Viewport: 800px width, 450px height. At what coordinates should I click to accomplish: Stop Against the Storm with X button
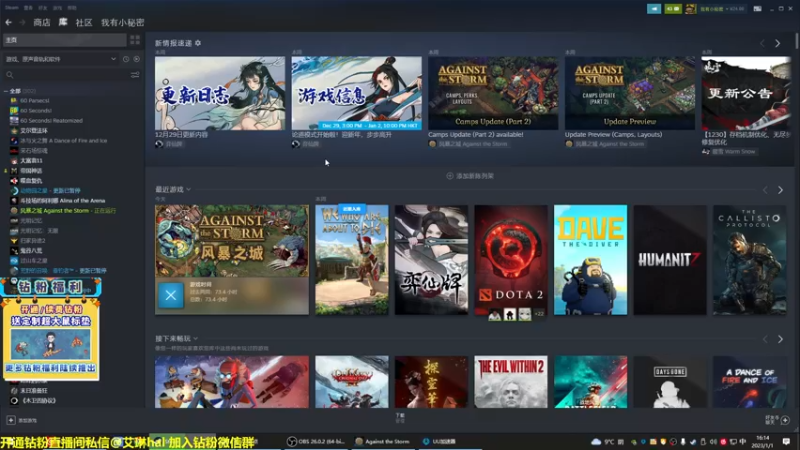[x=171, y=294]
